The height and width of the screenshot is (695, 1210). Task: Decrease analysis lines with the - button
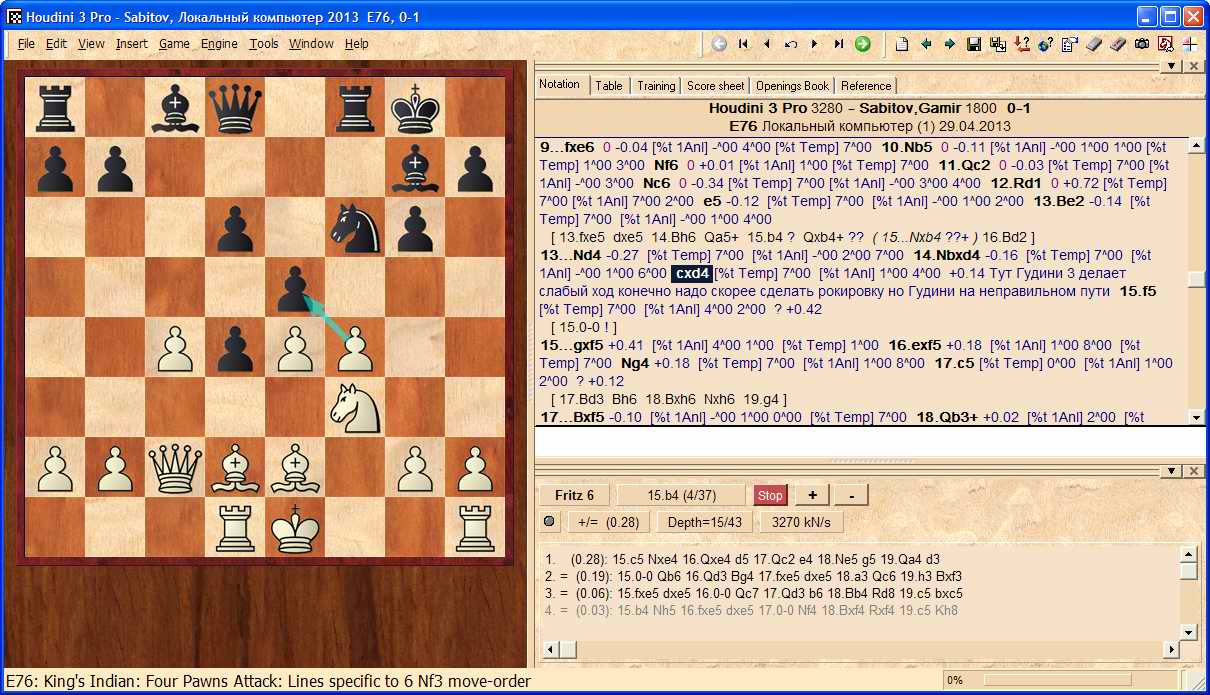coord(851,495)
